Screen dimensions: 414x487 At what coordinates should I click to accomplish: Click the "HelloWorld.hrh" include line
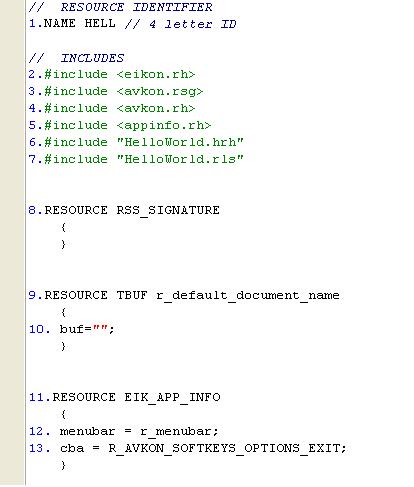tap(136, 142)
